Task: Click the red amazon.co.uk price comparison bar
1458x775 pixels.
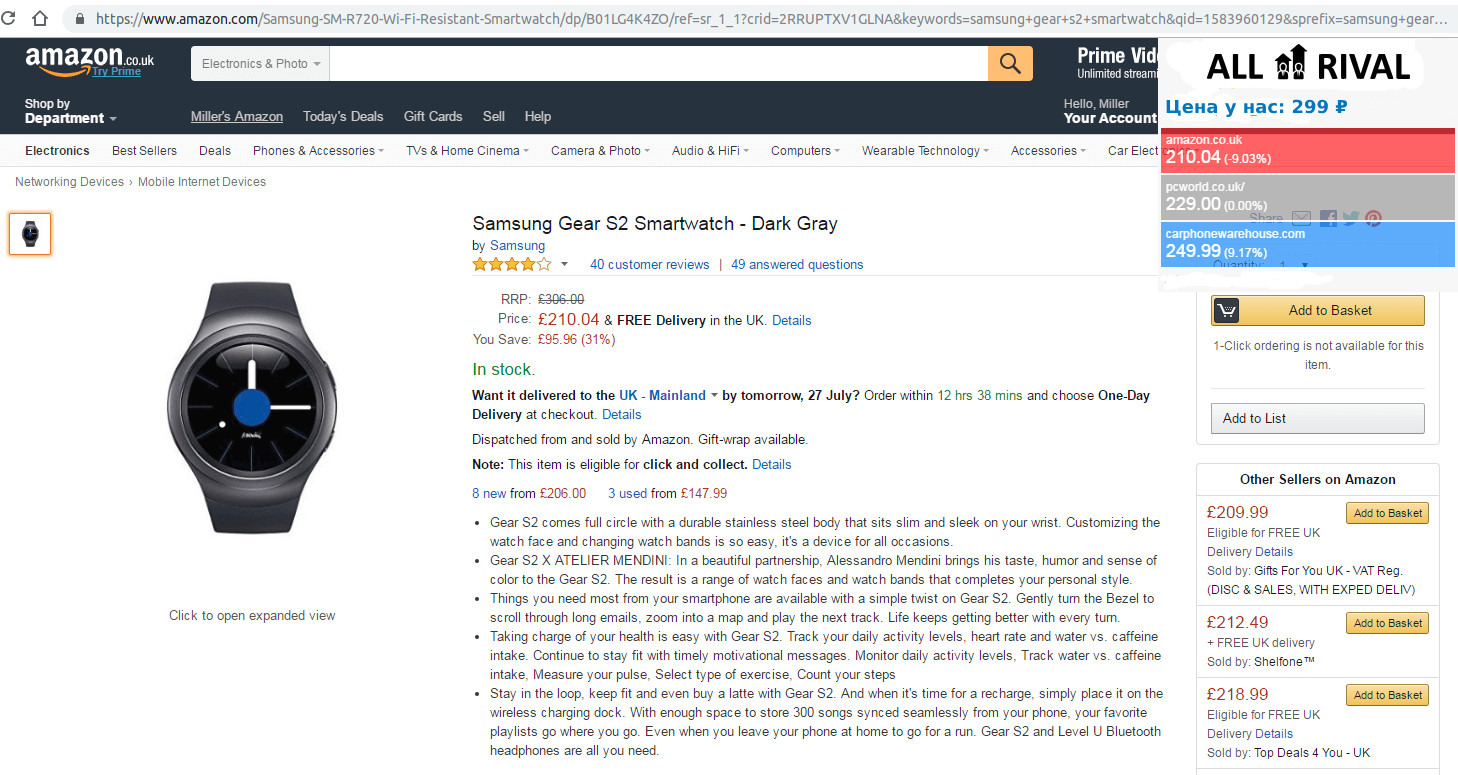Action: click(1307, 150)
